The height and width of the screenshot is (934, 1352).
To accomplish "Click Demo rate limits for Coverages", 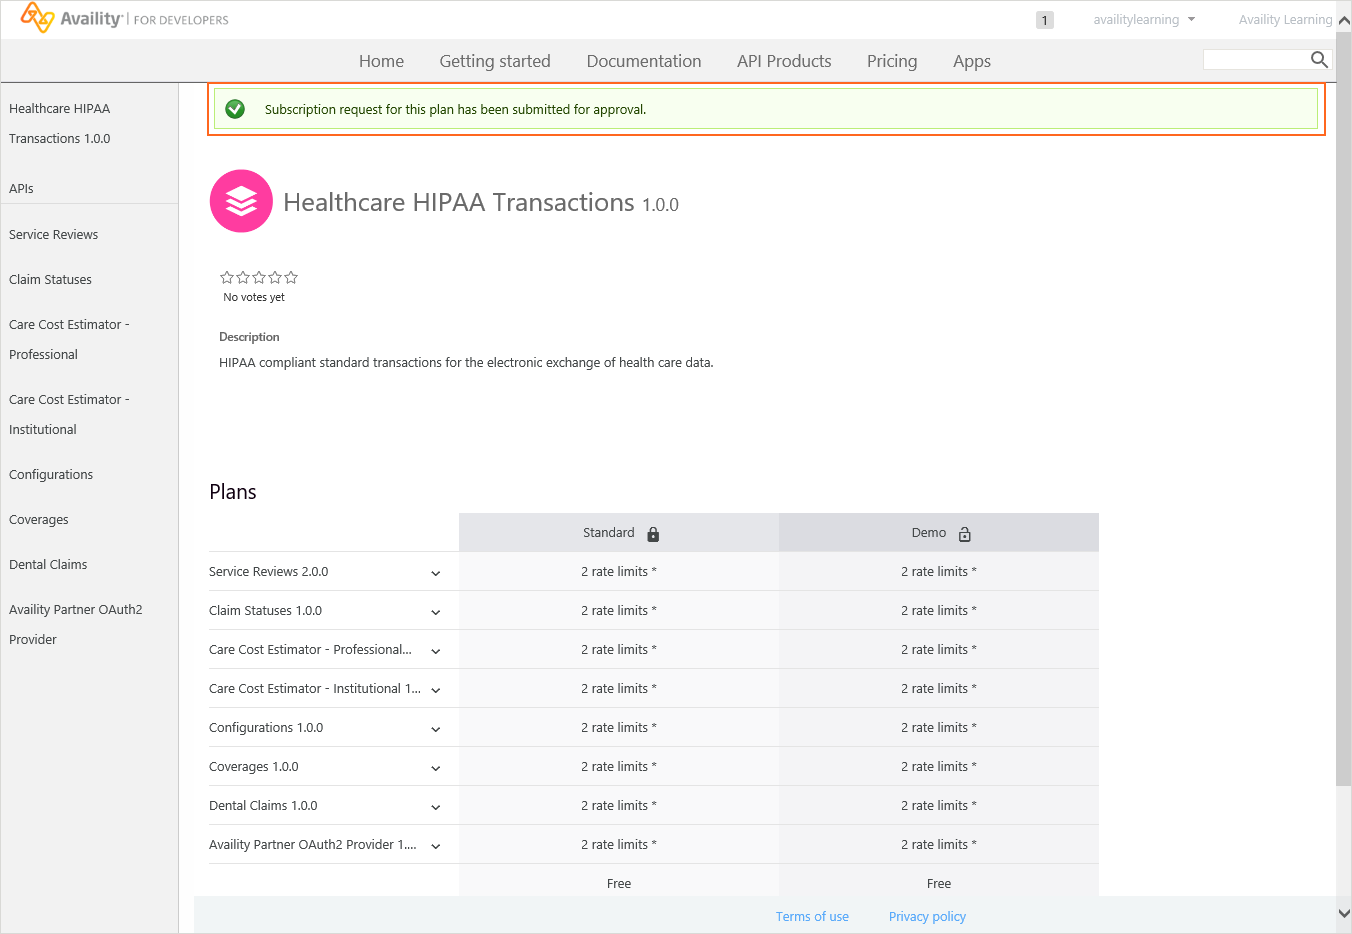I will pyautogui.click(x=939, y=766).
